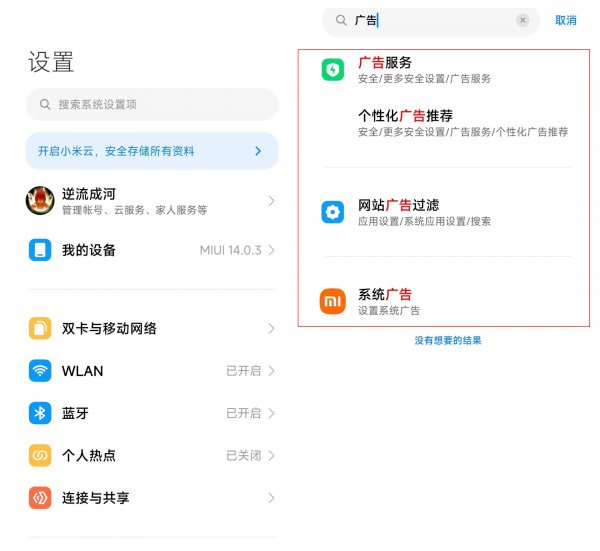Focus the 广告 search input field
Screen dimensions: 600x551
431,20
